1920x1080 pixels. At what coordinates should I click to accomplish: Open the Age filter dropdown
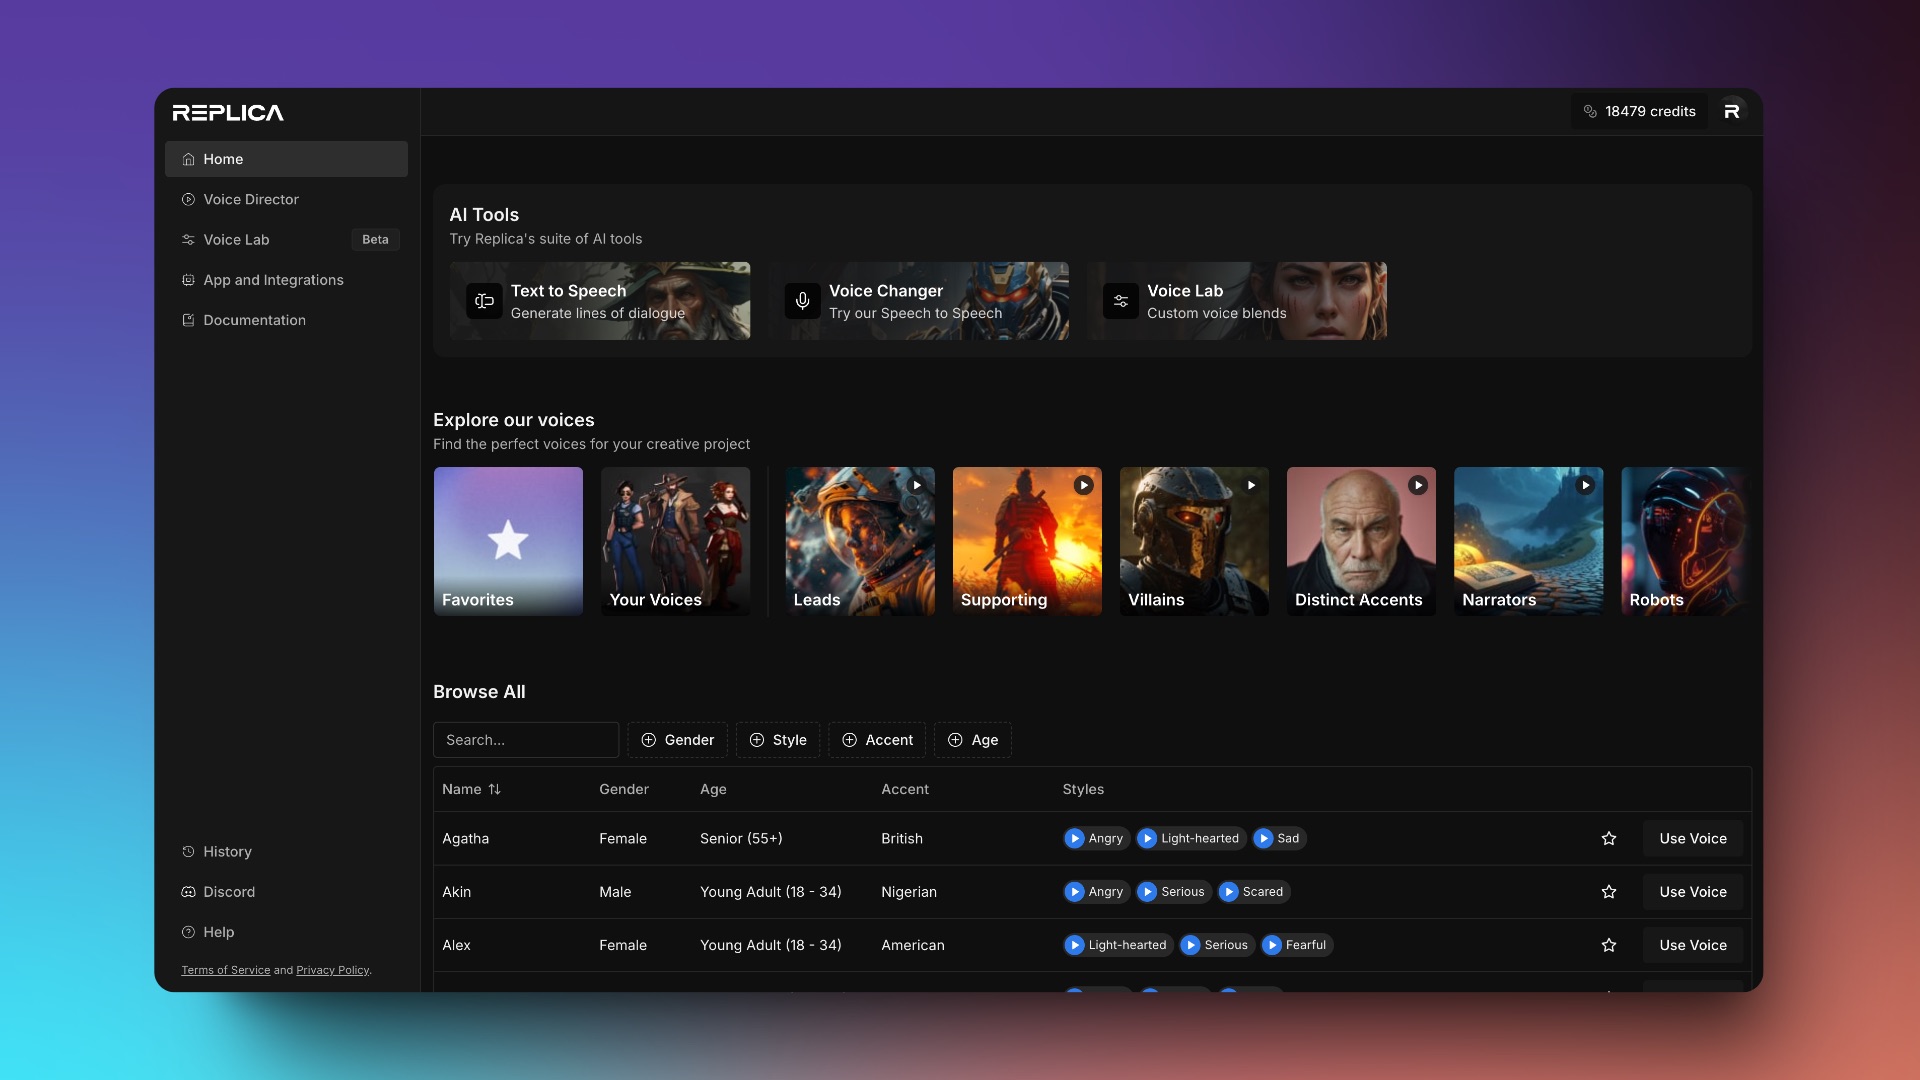(x=973, y=740)
